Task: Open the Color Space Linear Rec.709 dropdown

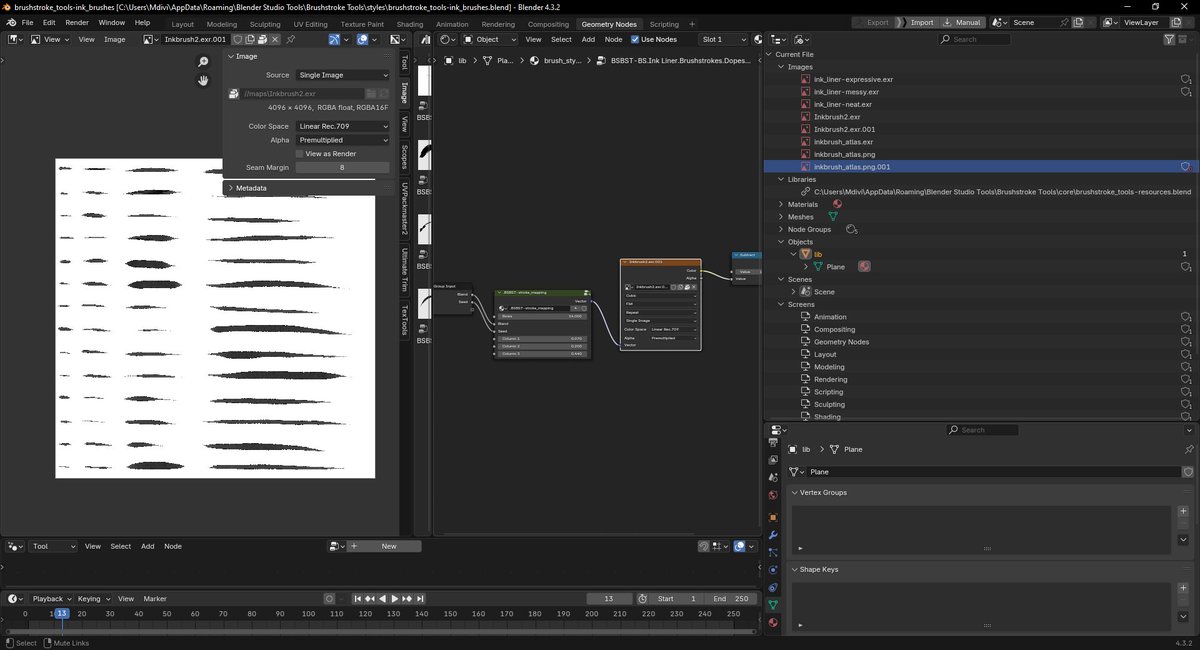Action: pyautogui.click(x=342, y=126)
